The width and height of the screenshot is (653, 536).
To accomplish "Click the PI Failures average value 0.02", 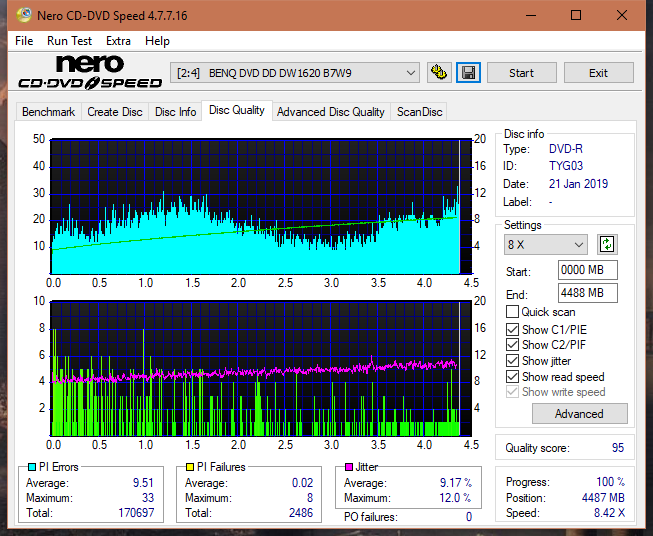I will point(302,482).
